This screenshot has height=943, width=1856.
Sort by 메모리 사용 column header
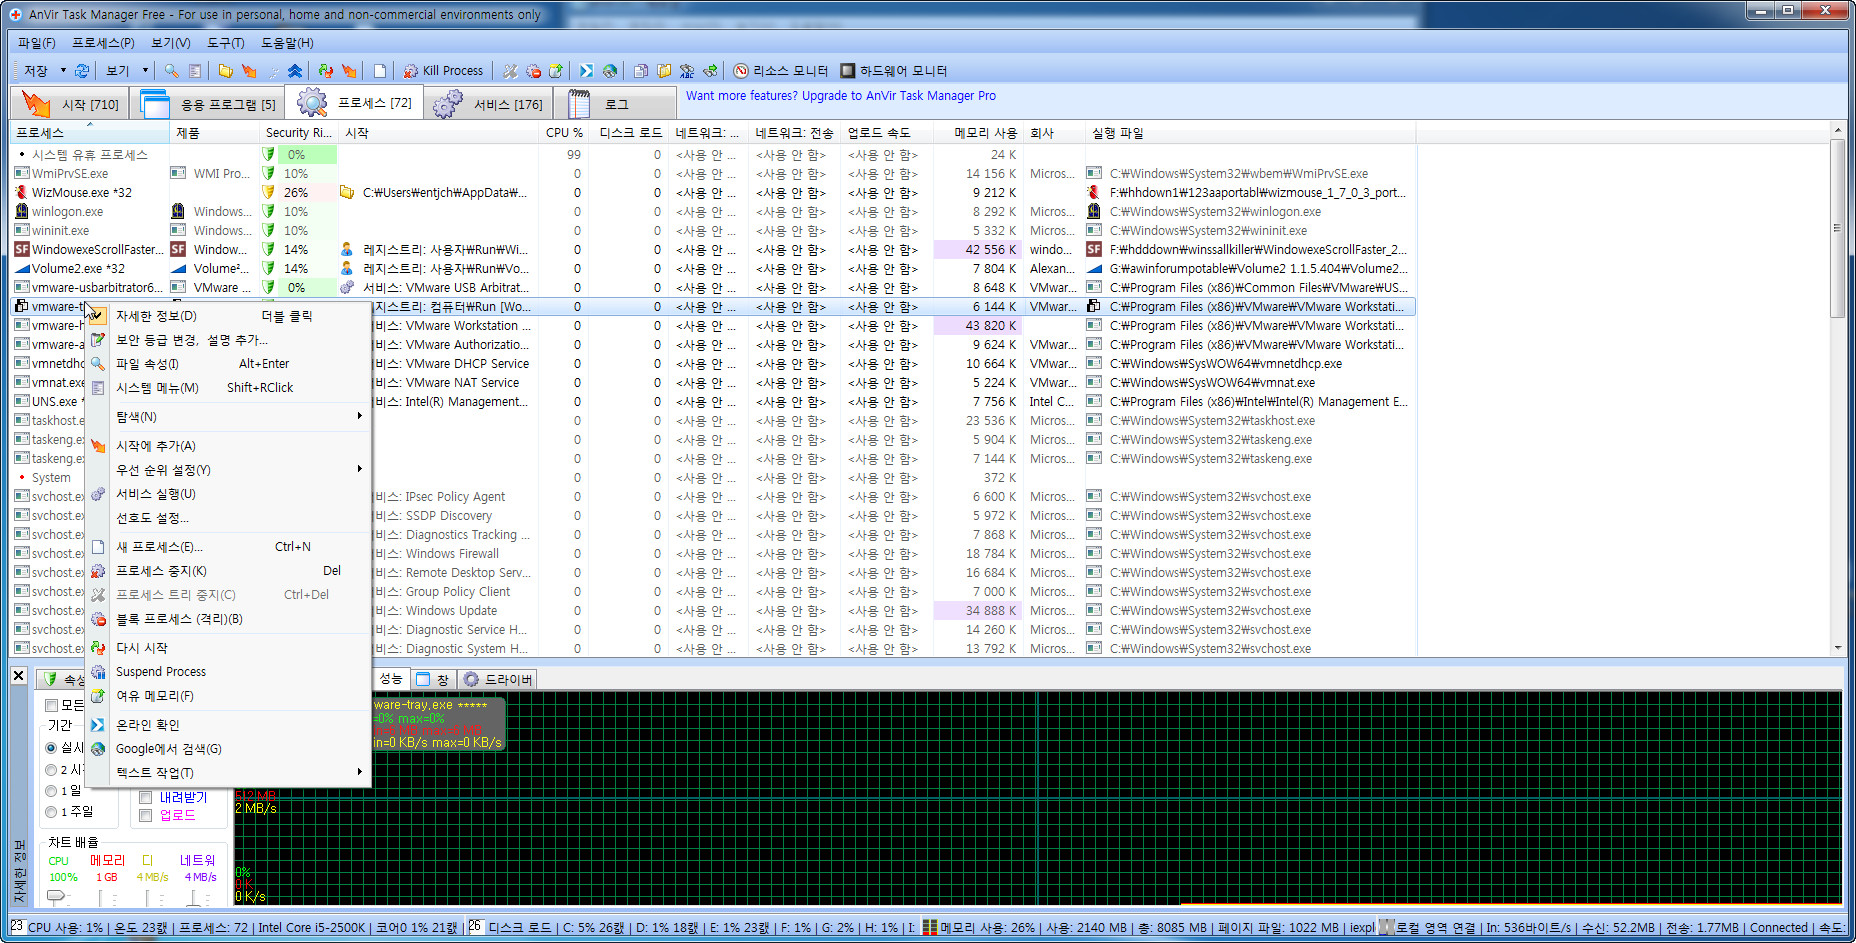pyautogui.click(x=978, y=133)
